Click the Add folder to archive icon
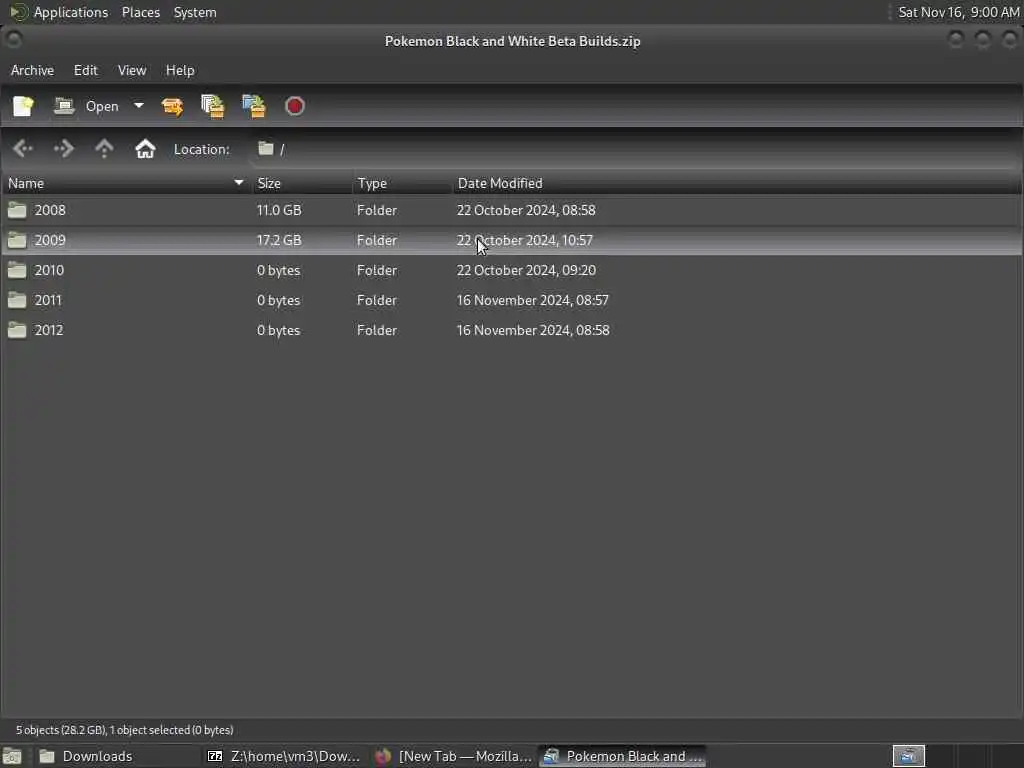Viewport: 1024px width, 768px height. click(x=254, y=106)
